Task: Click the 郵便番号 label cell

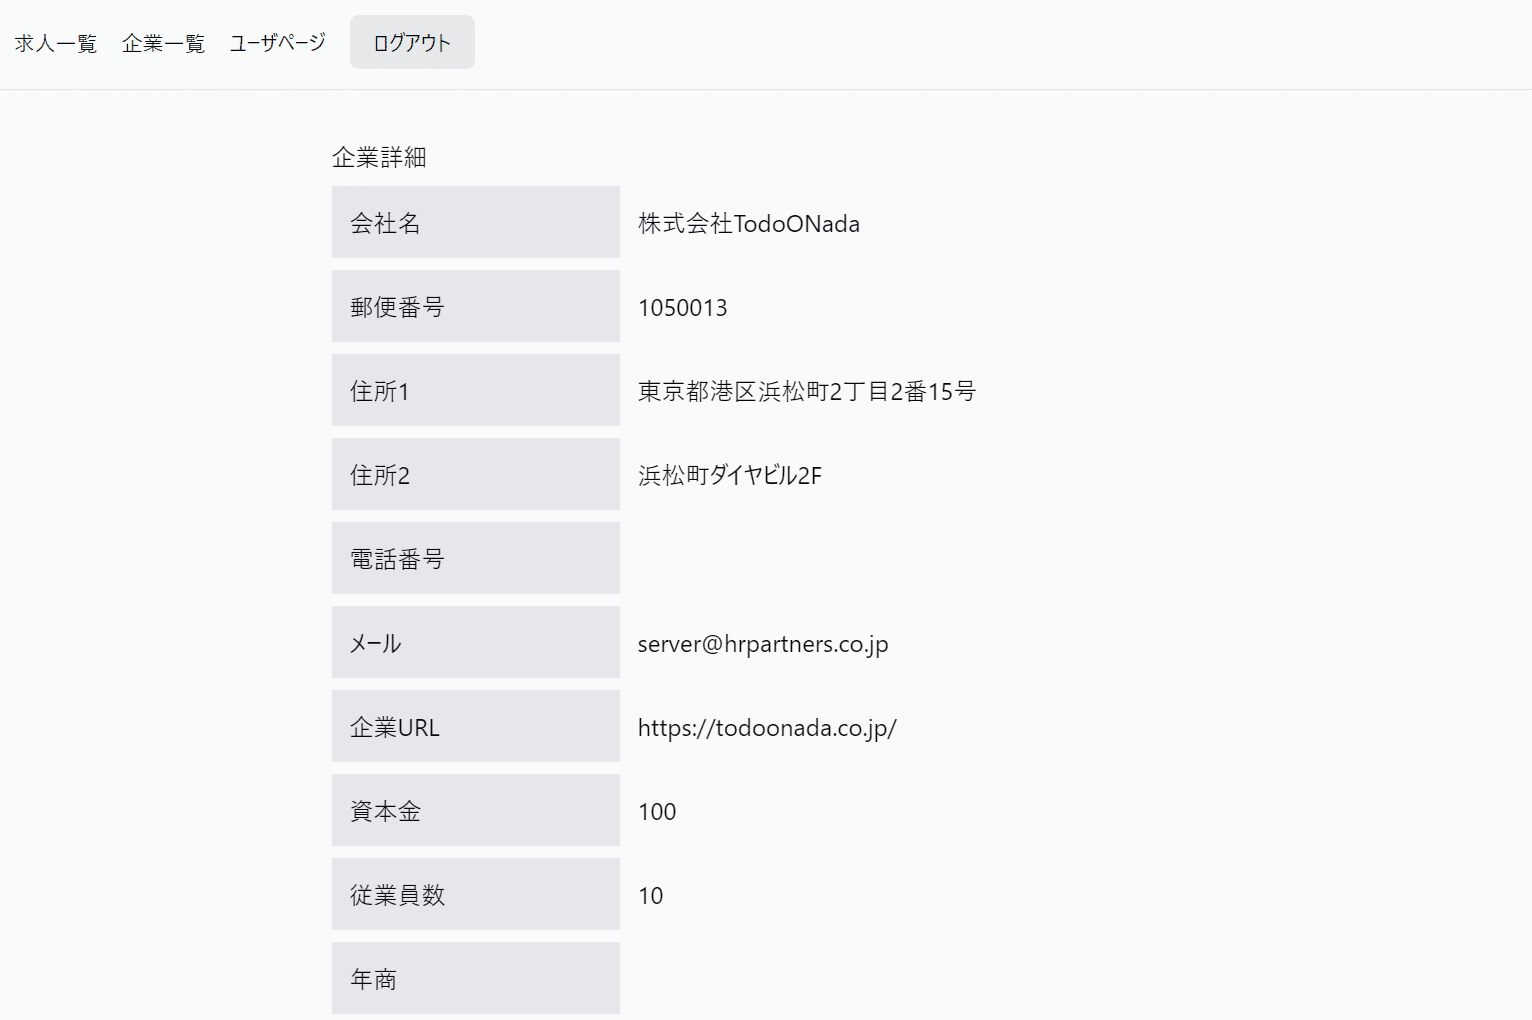Action: (475, 306)
